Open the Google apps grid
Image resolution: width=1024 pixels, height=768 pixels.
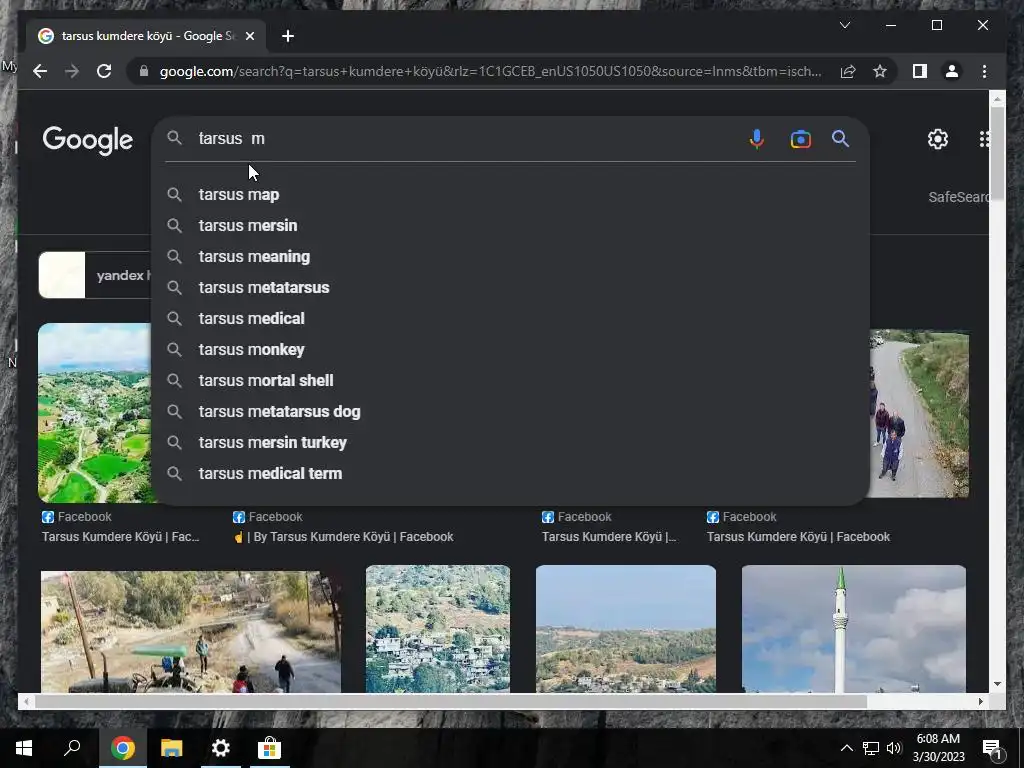pos(984,139)
